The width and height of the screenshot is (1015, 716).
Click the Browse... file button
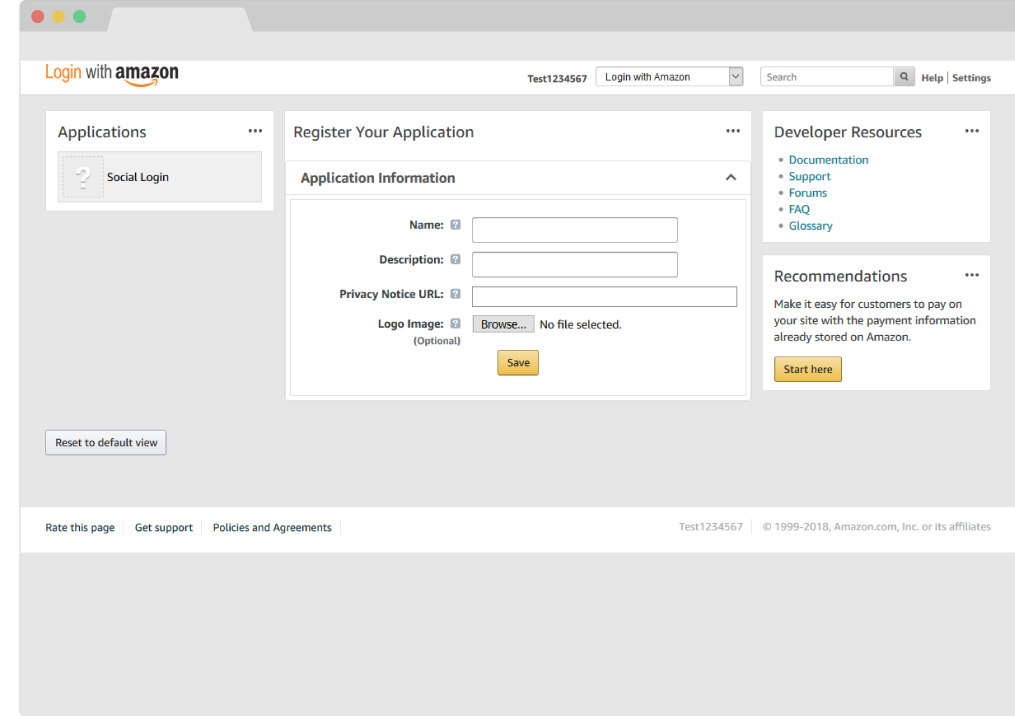pyautogui.click(x=503, y=325)
